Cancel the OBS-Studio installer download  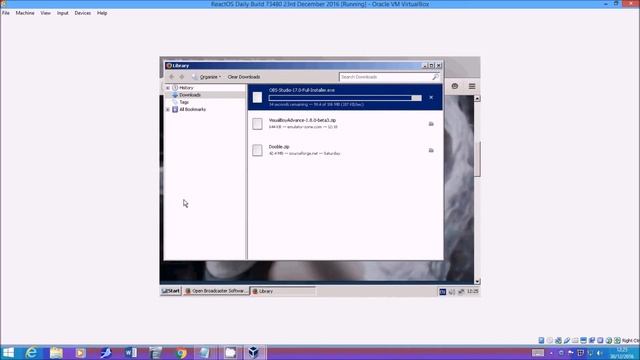point(431,98)
